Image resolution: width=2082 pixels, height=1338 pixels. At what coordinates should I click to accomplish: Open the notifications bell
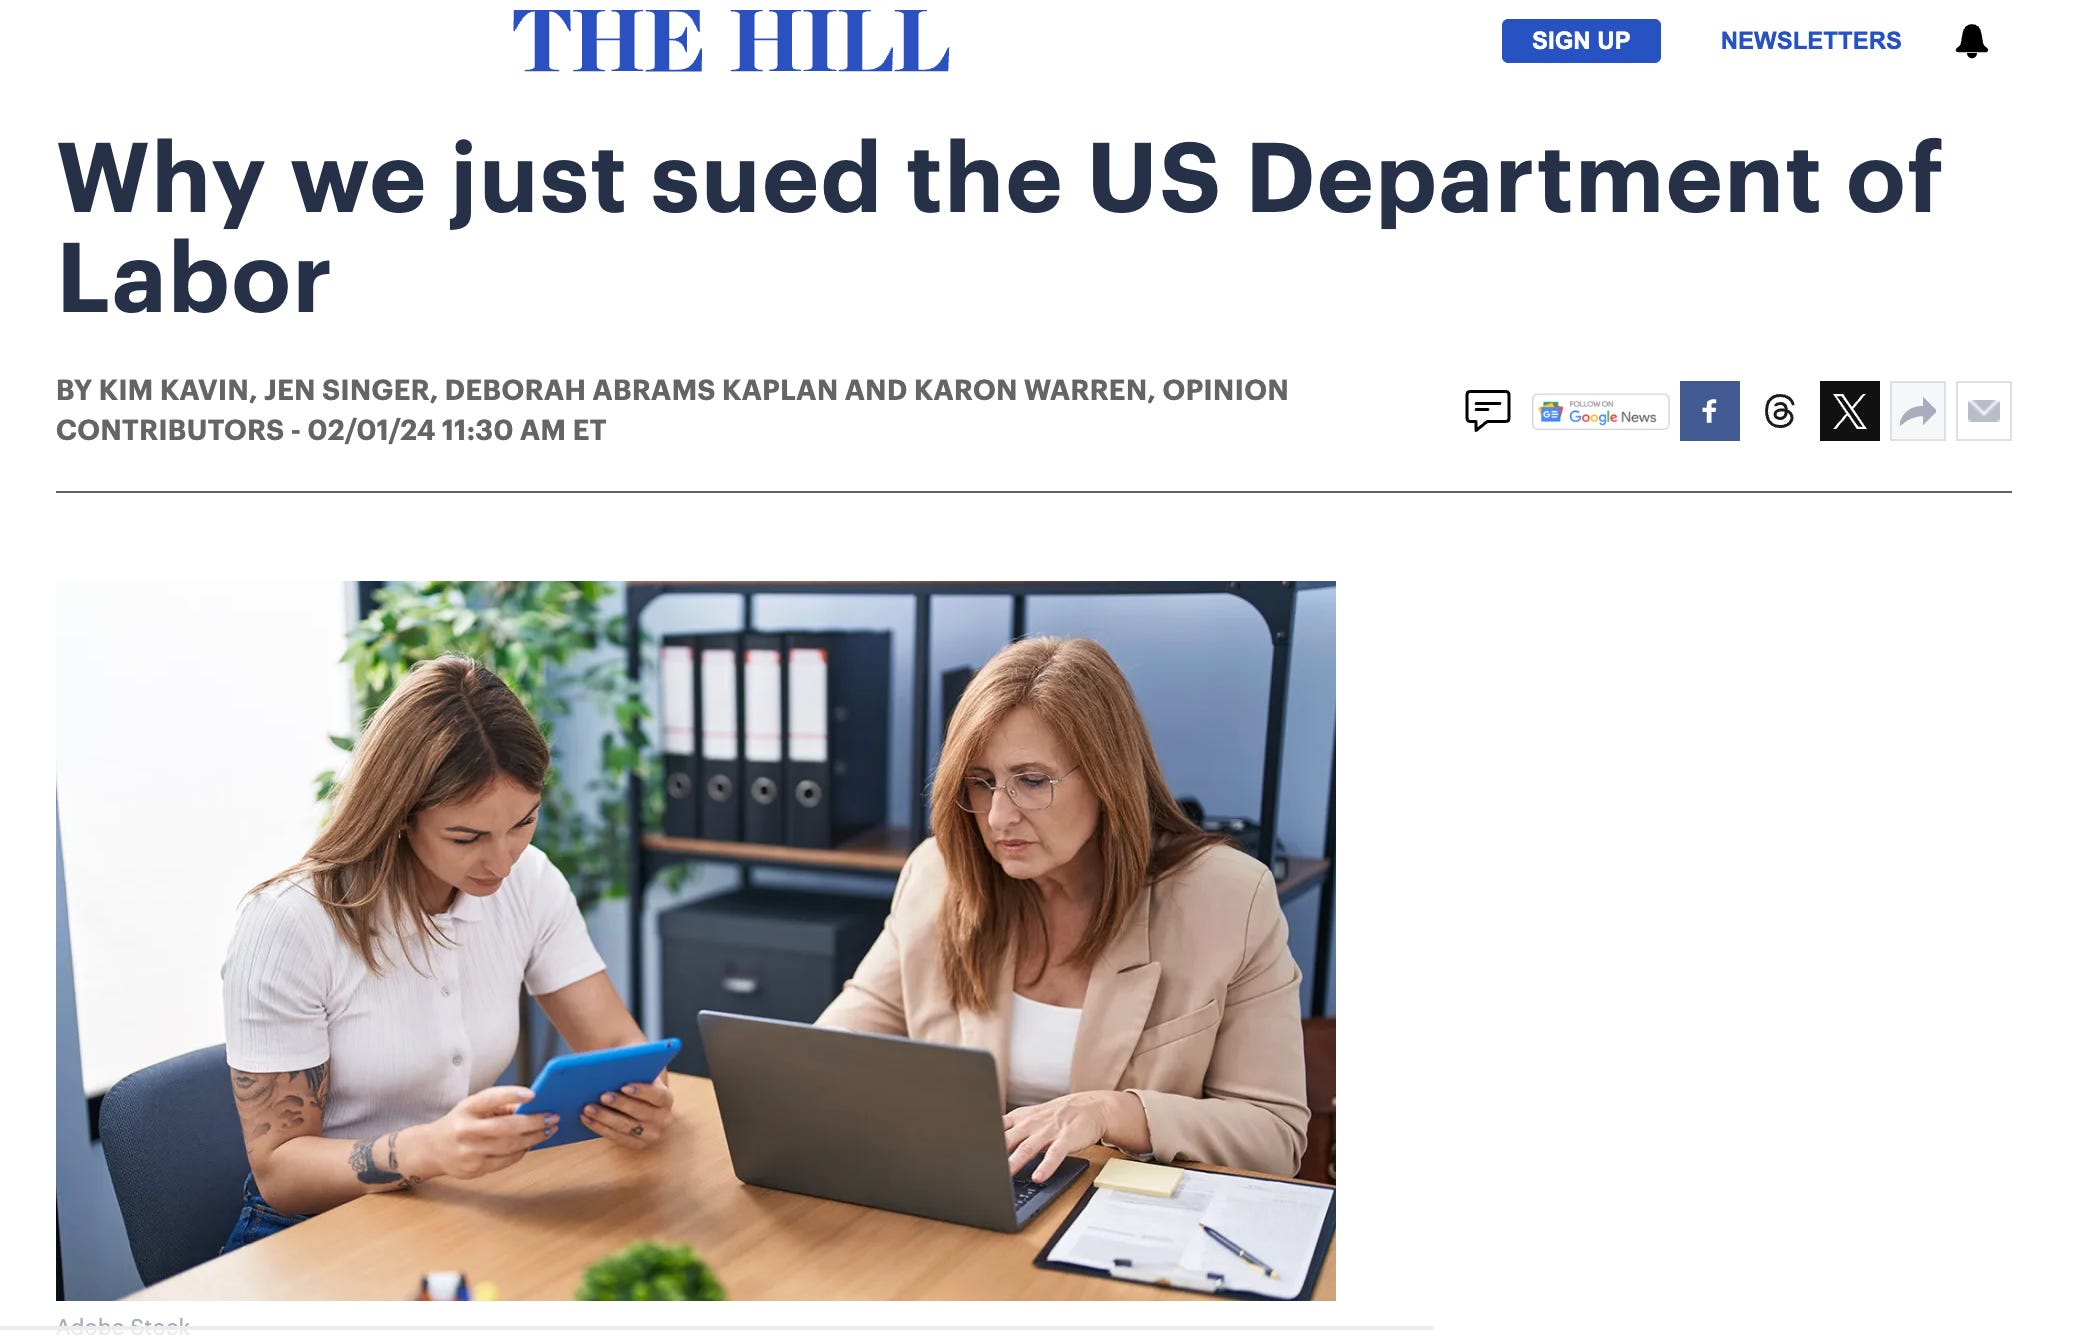(x=1971, y=41)
